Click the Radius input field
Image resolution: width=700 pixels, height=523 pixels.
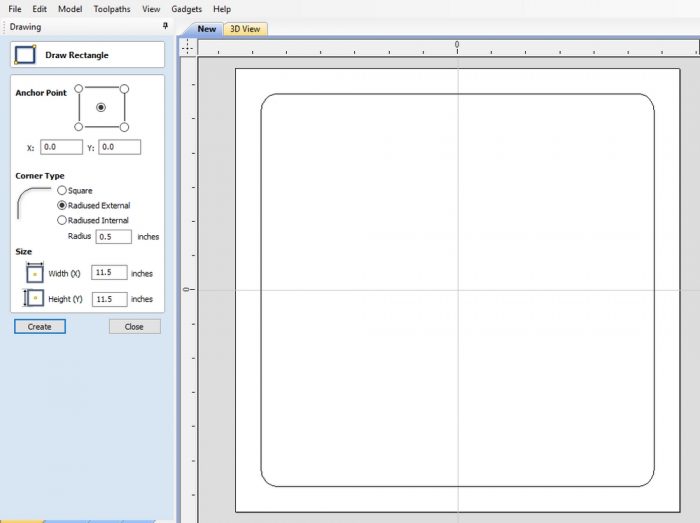(x=113, y=237)
